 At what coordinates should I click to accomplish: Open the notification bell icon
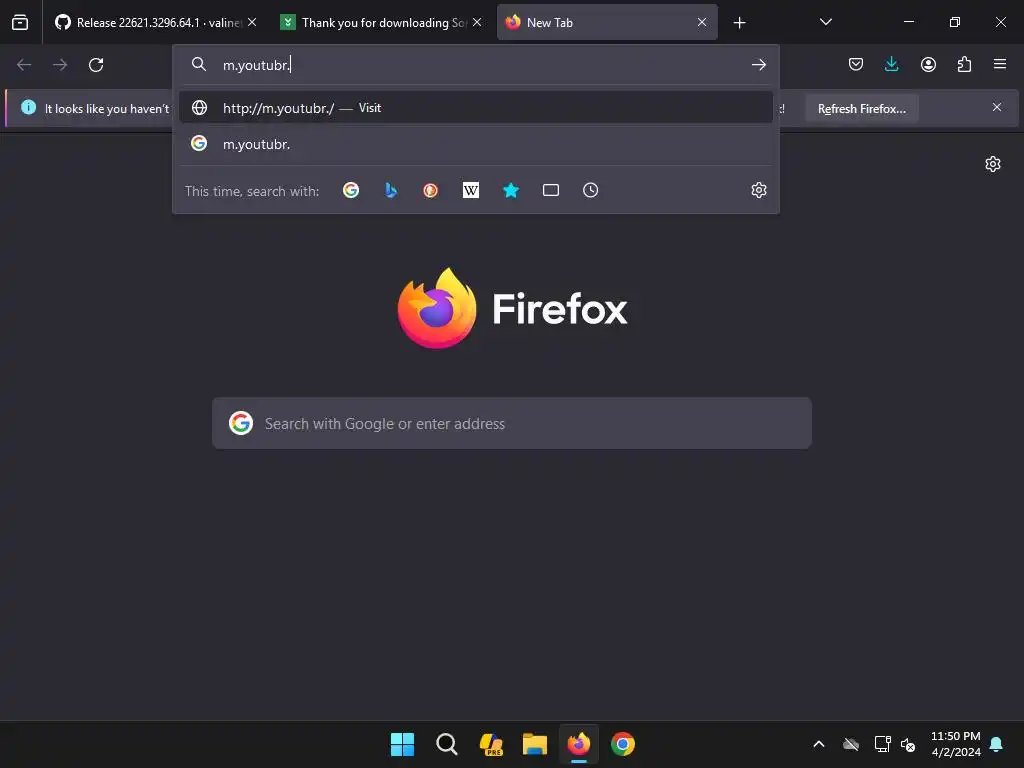point(997,744)
